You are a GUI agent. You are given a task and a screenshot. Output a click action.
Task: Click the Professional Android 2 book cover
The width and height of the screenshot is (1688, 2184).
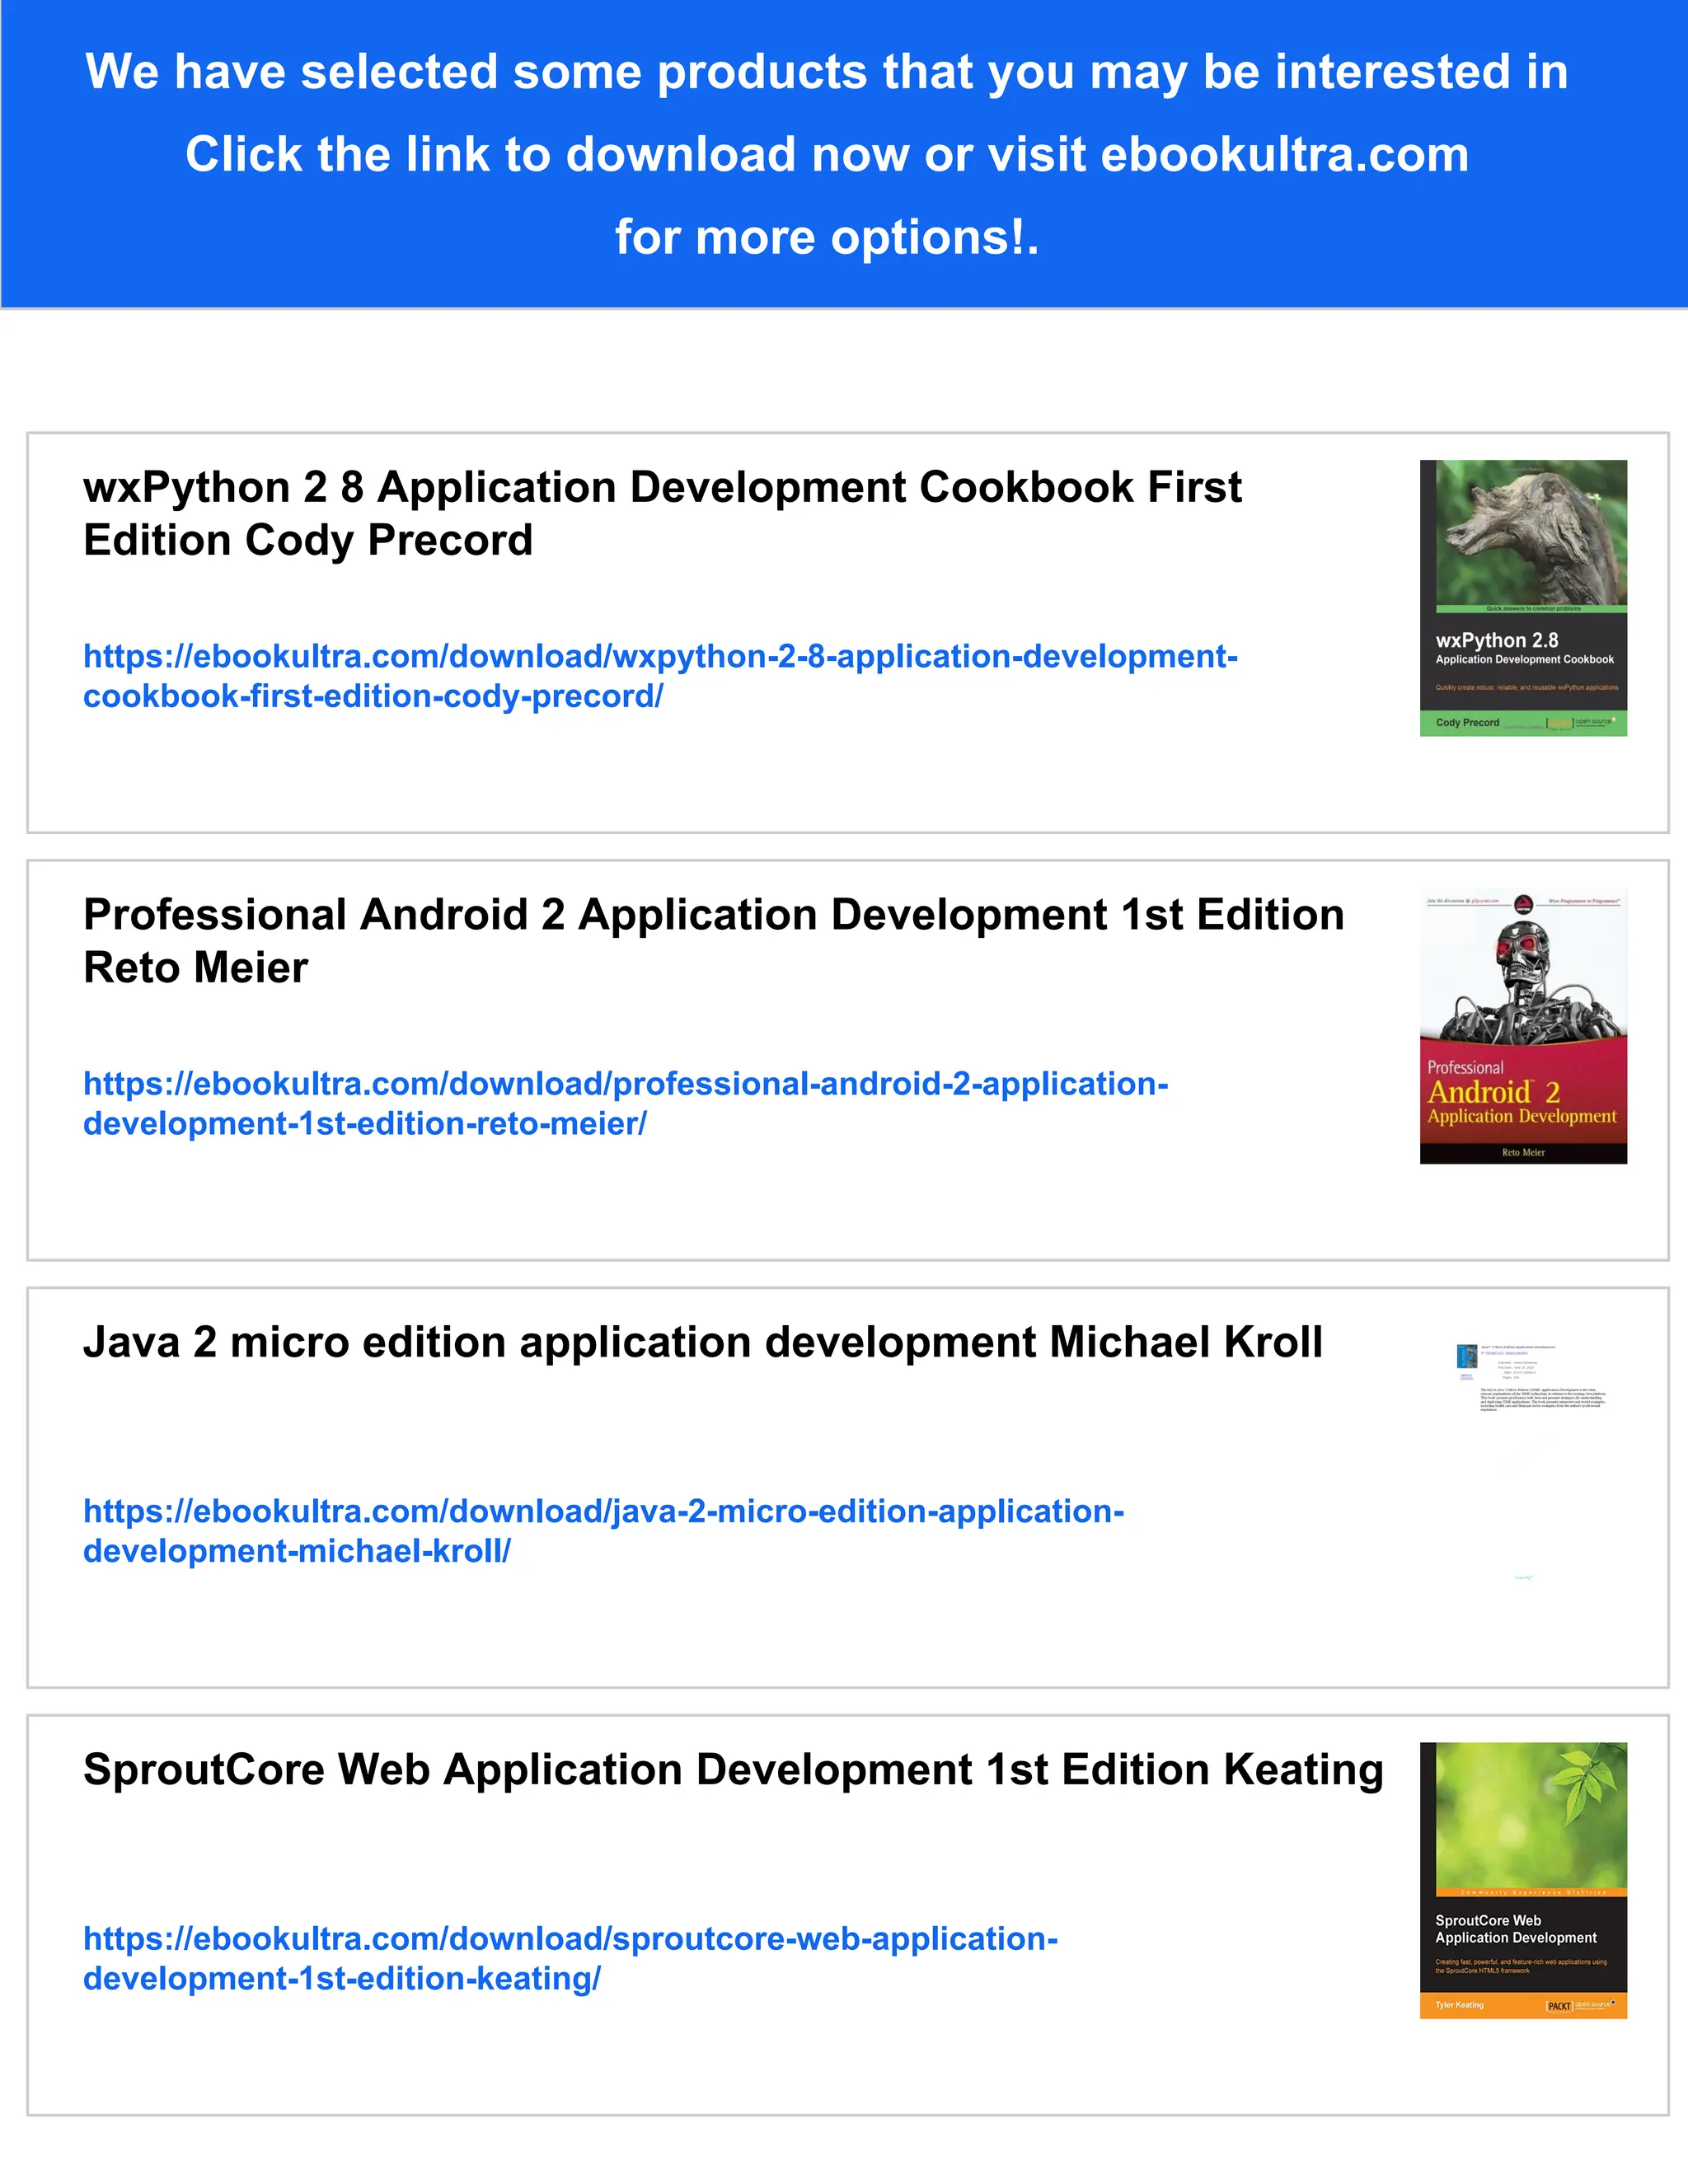[1523, 1026]
